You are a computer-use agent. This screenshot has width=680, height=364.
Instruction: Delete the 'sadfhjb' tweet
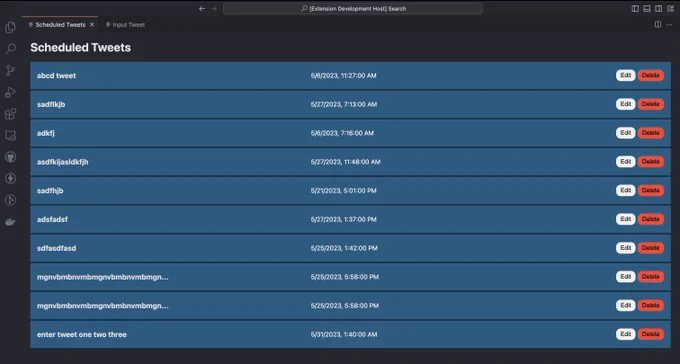tap(651, 190)
